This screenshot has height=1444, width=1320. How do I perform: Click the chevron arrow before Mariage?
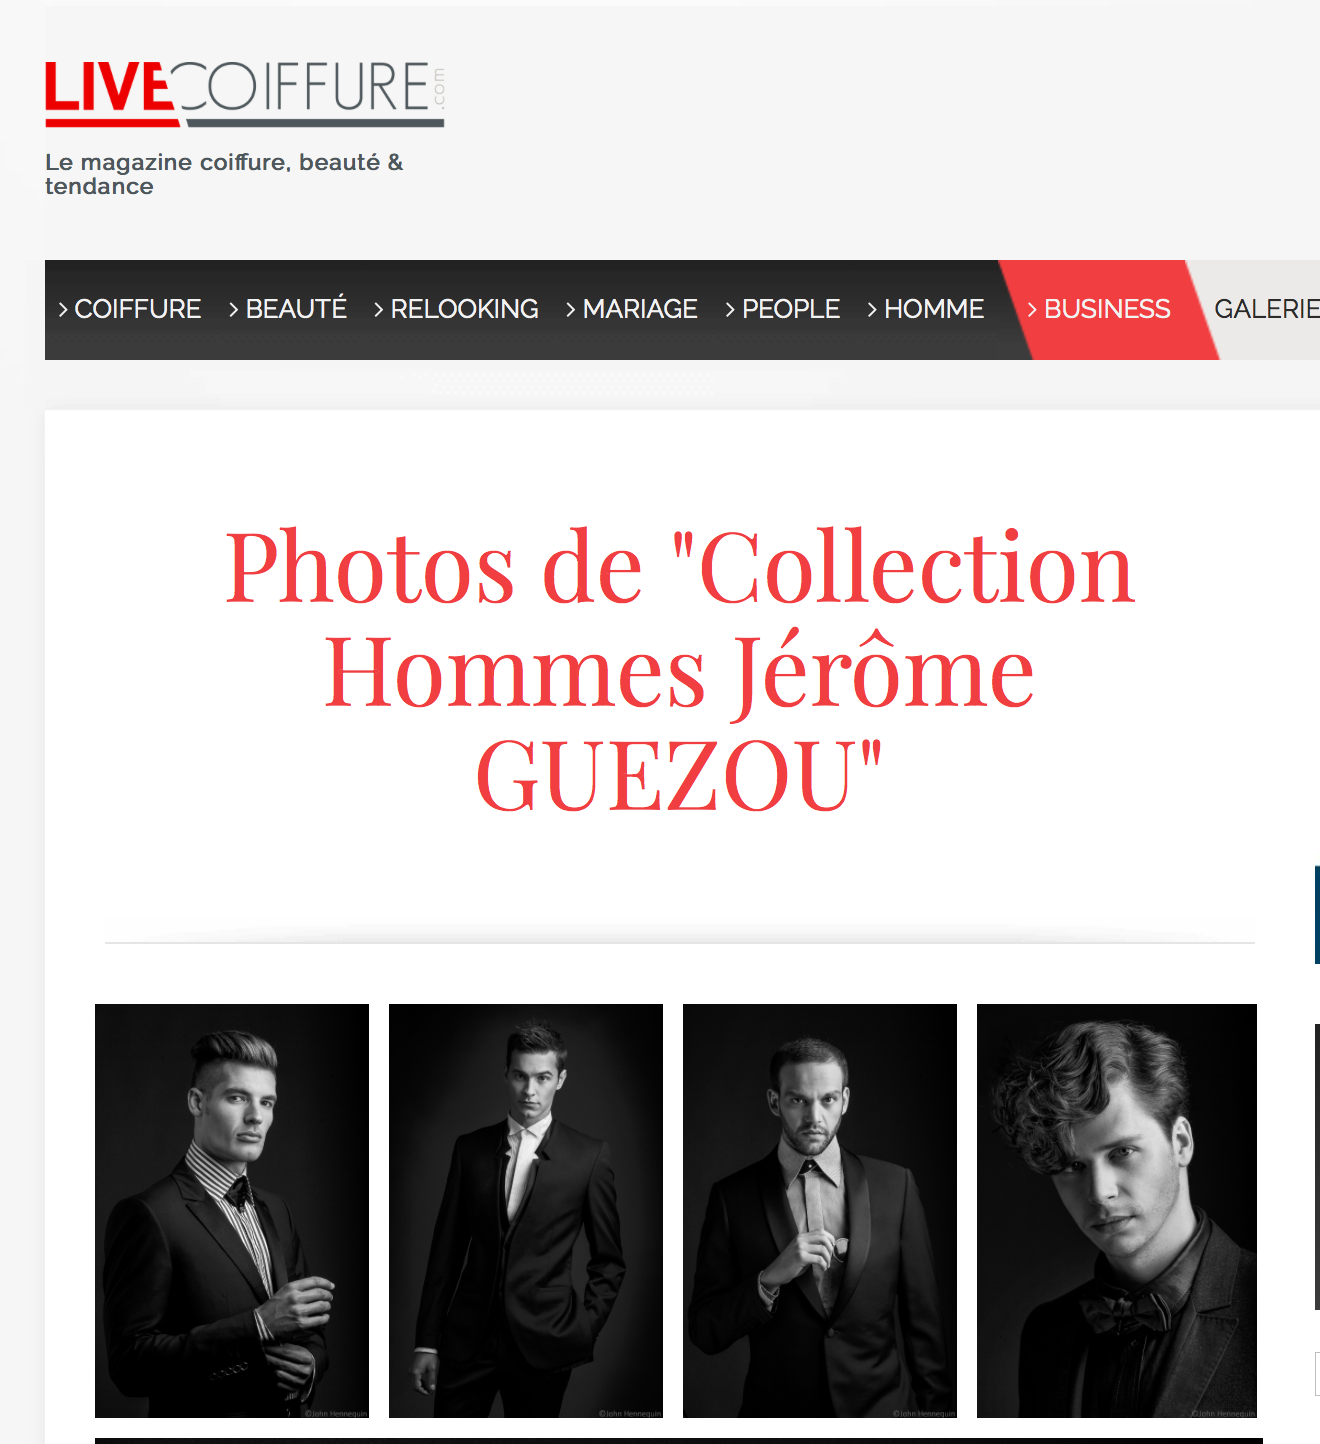tap(571, 310)
